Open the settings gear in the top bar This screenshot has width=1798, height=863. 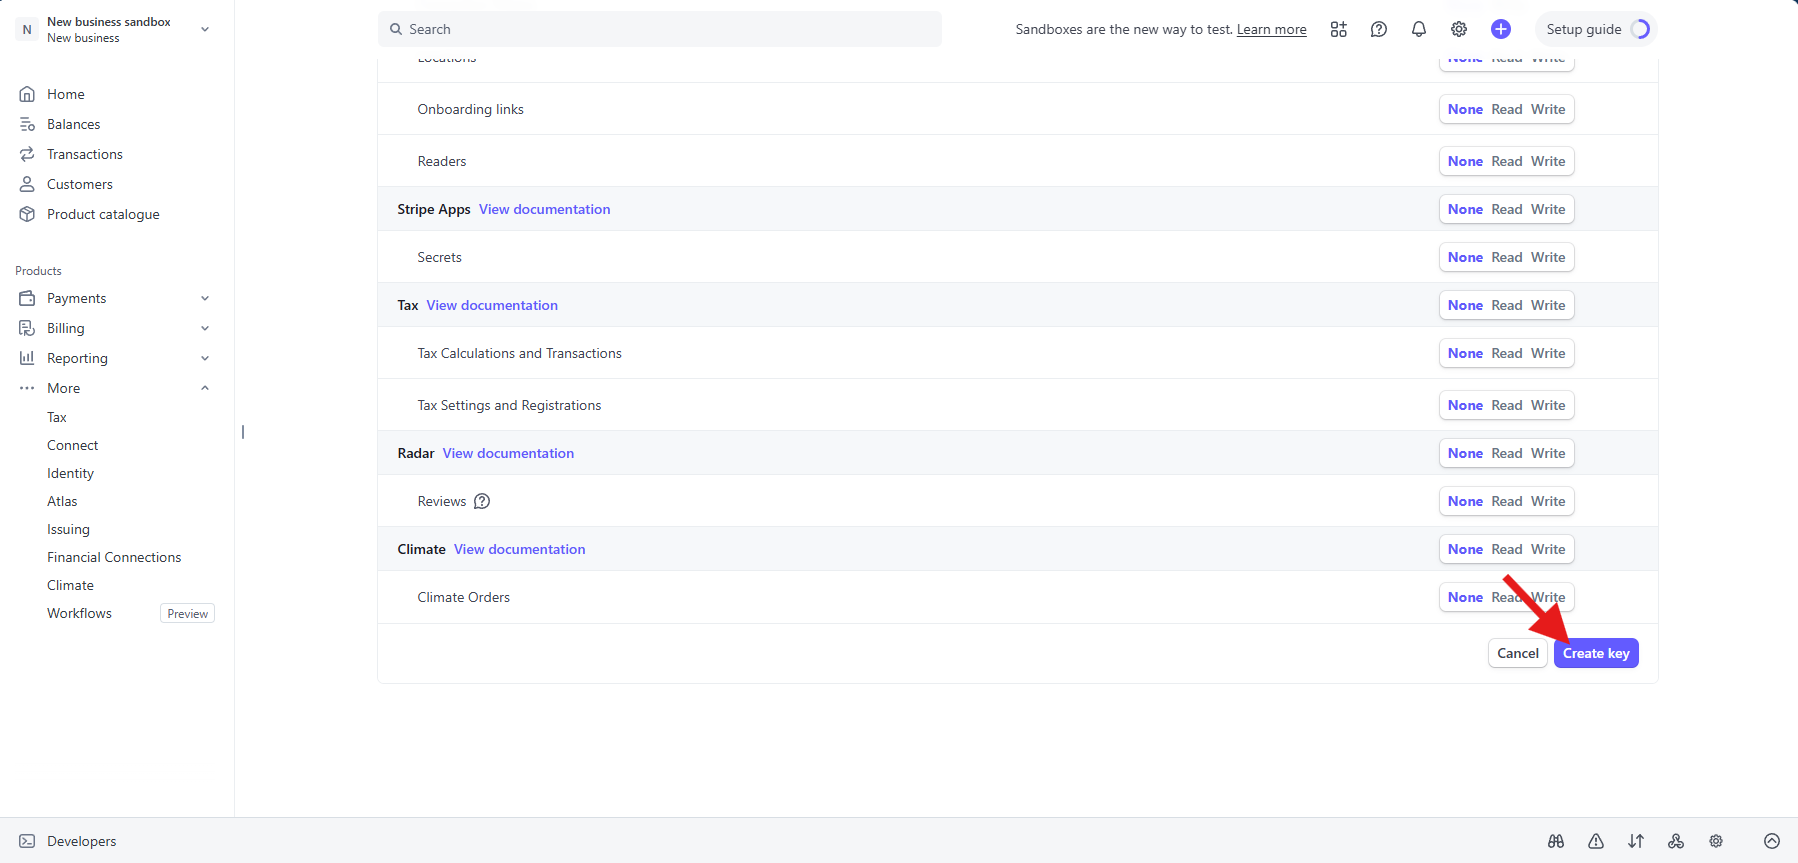[1459, 29]
